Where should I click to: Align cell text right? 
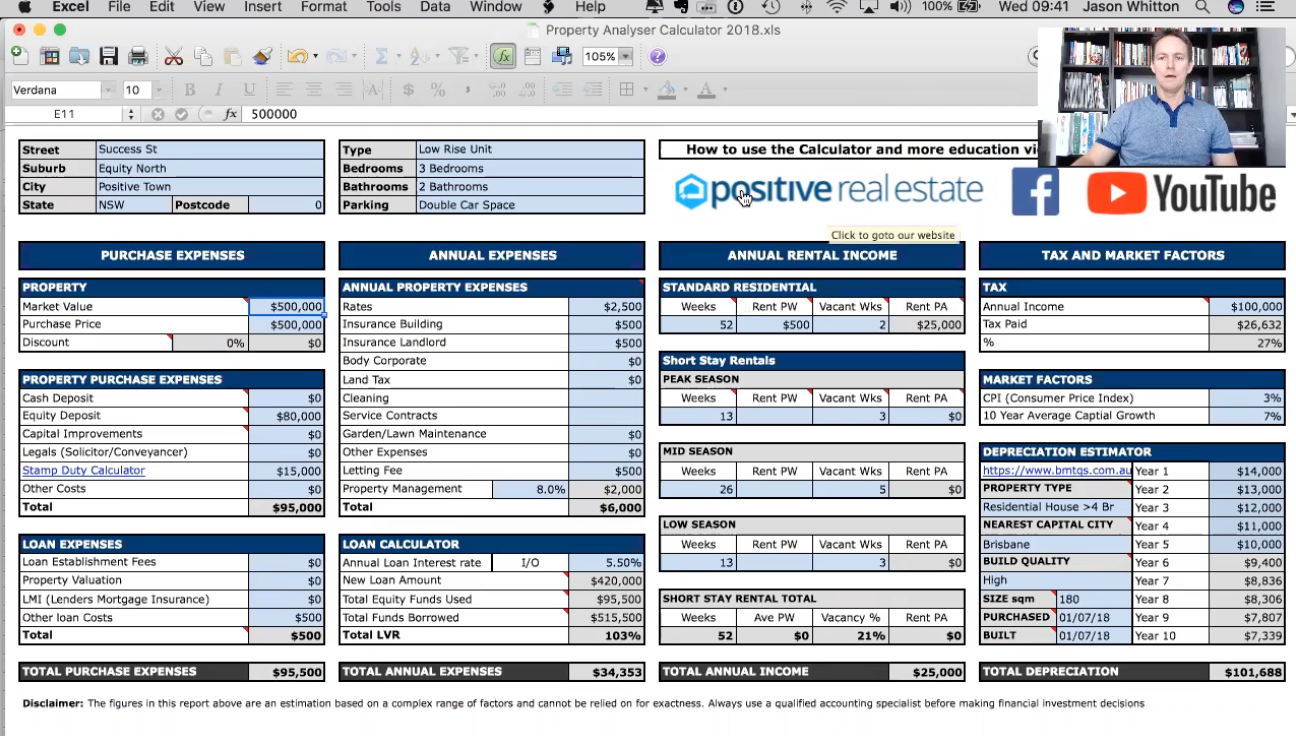pyautogui.click(x=344, y=90)
